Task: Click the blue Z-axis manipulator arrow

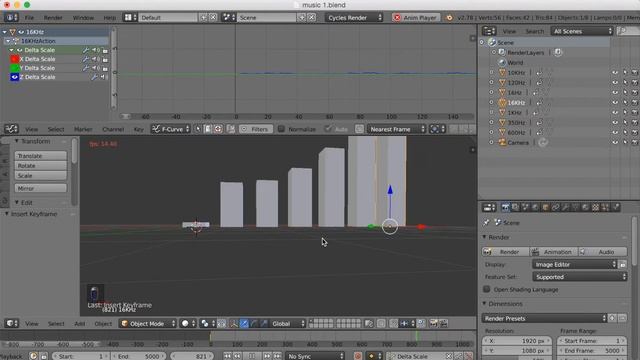Action: 390,190
